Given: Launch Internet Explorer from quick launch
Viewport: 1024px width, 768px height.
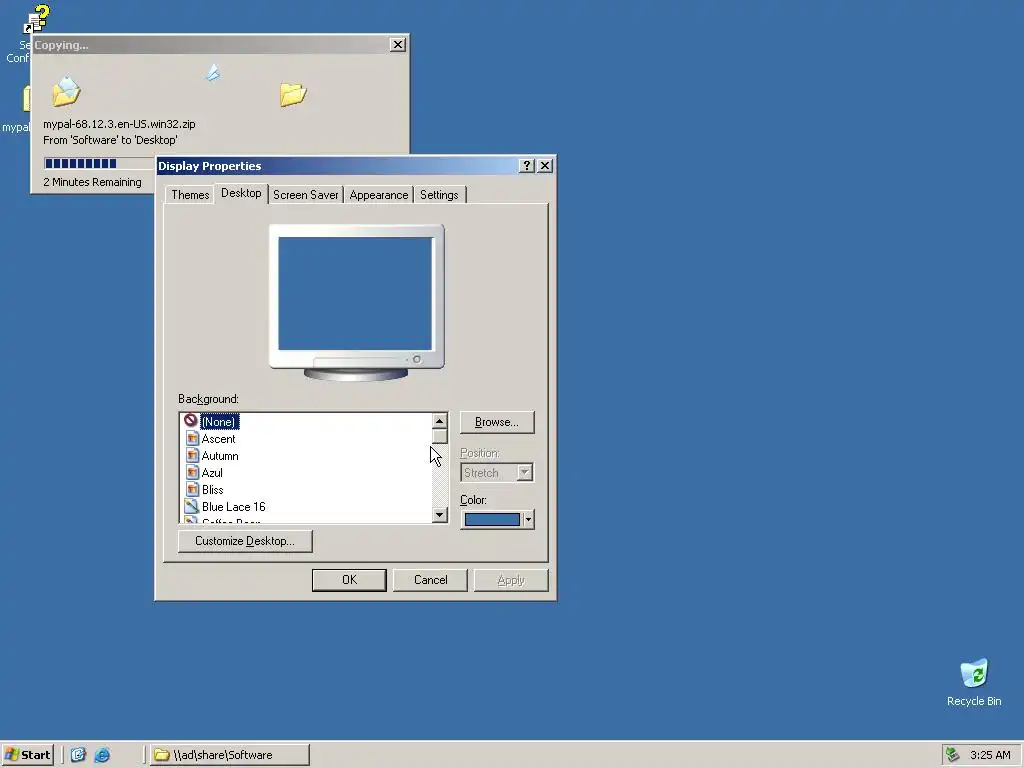Looking at the screenshot, I should click(103, 755).
